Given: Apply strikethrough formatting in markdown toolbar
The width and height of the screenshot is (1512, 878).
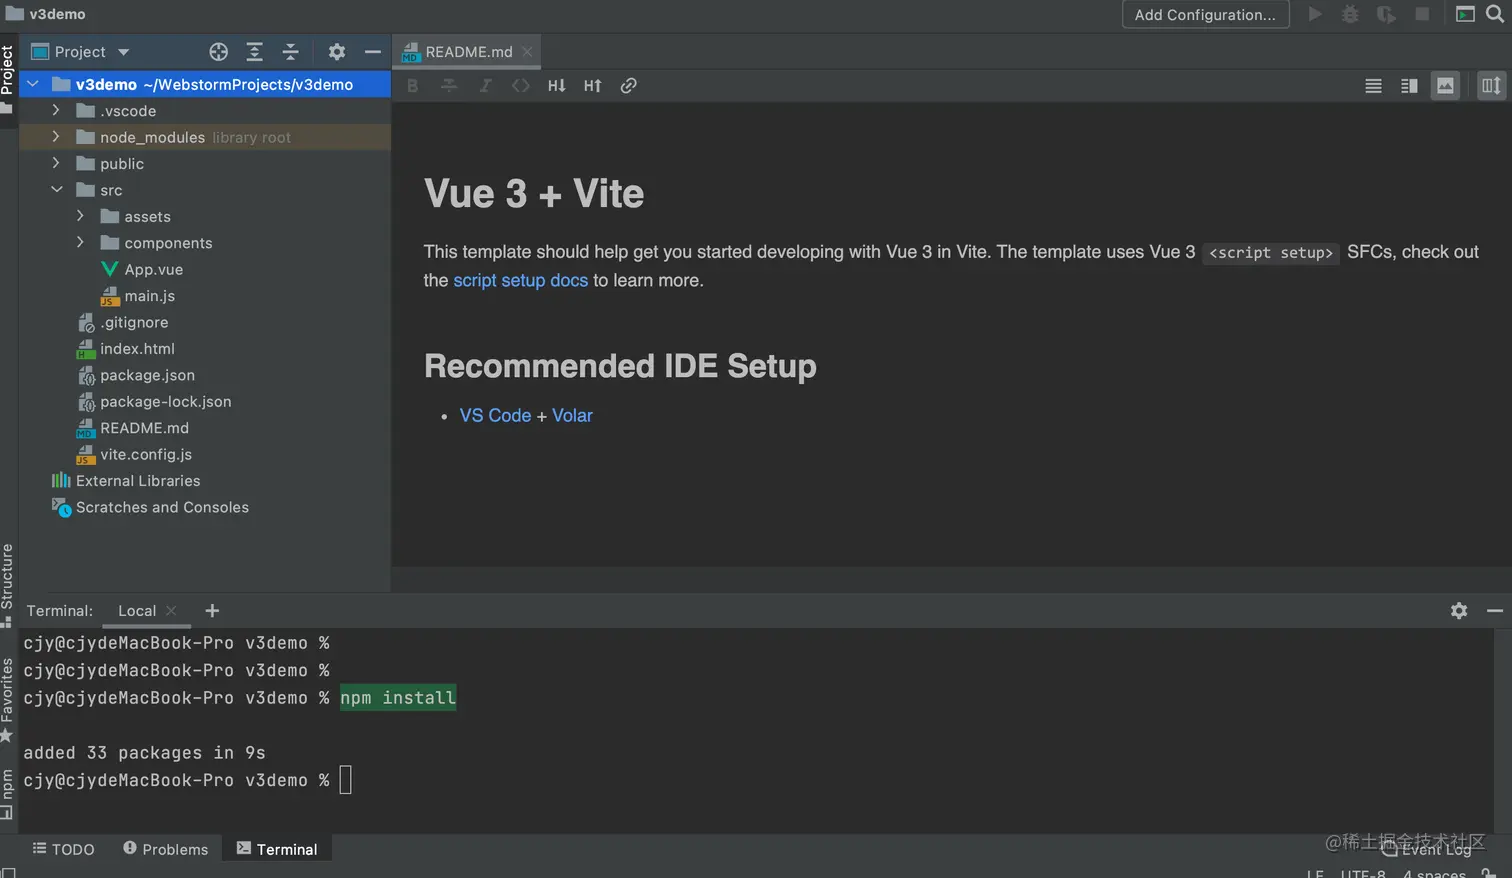Looking at the screenshot, I should pos(449,86).
